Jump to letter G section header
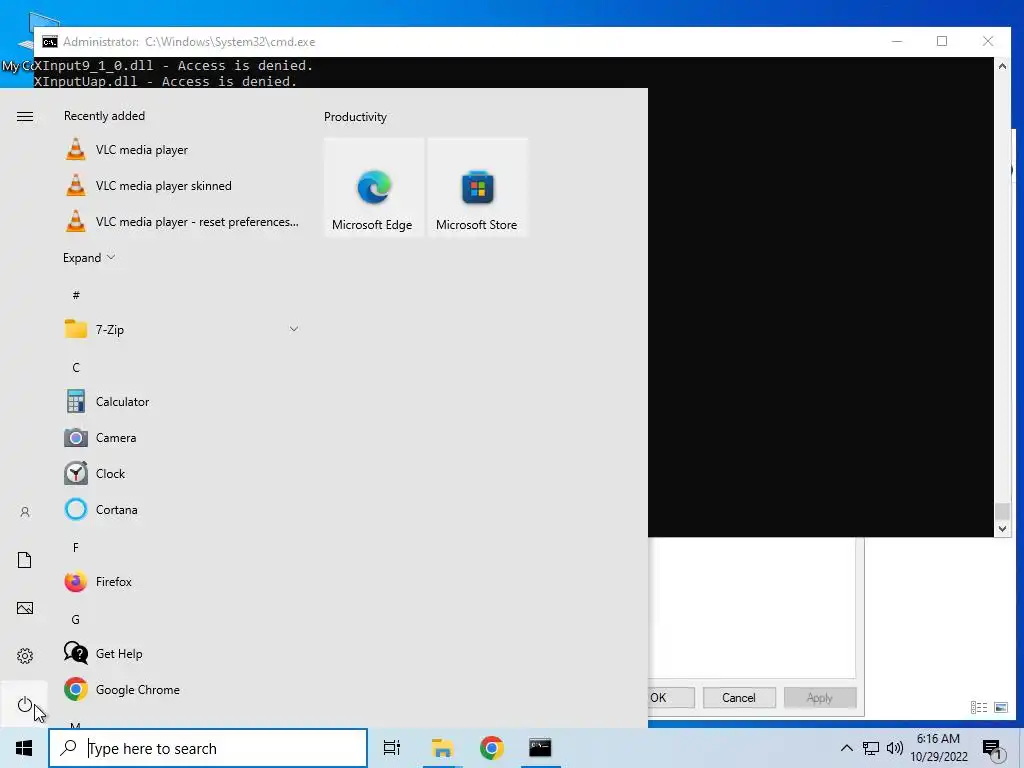The image size is (1024, 768). (76, 619)
